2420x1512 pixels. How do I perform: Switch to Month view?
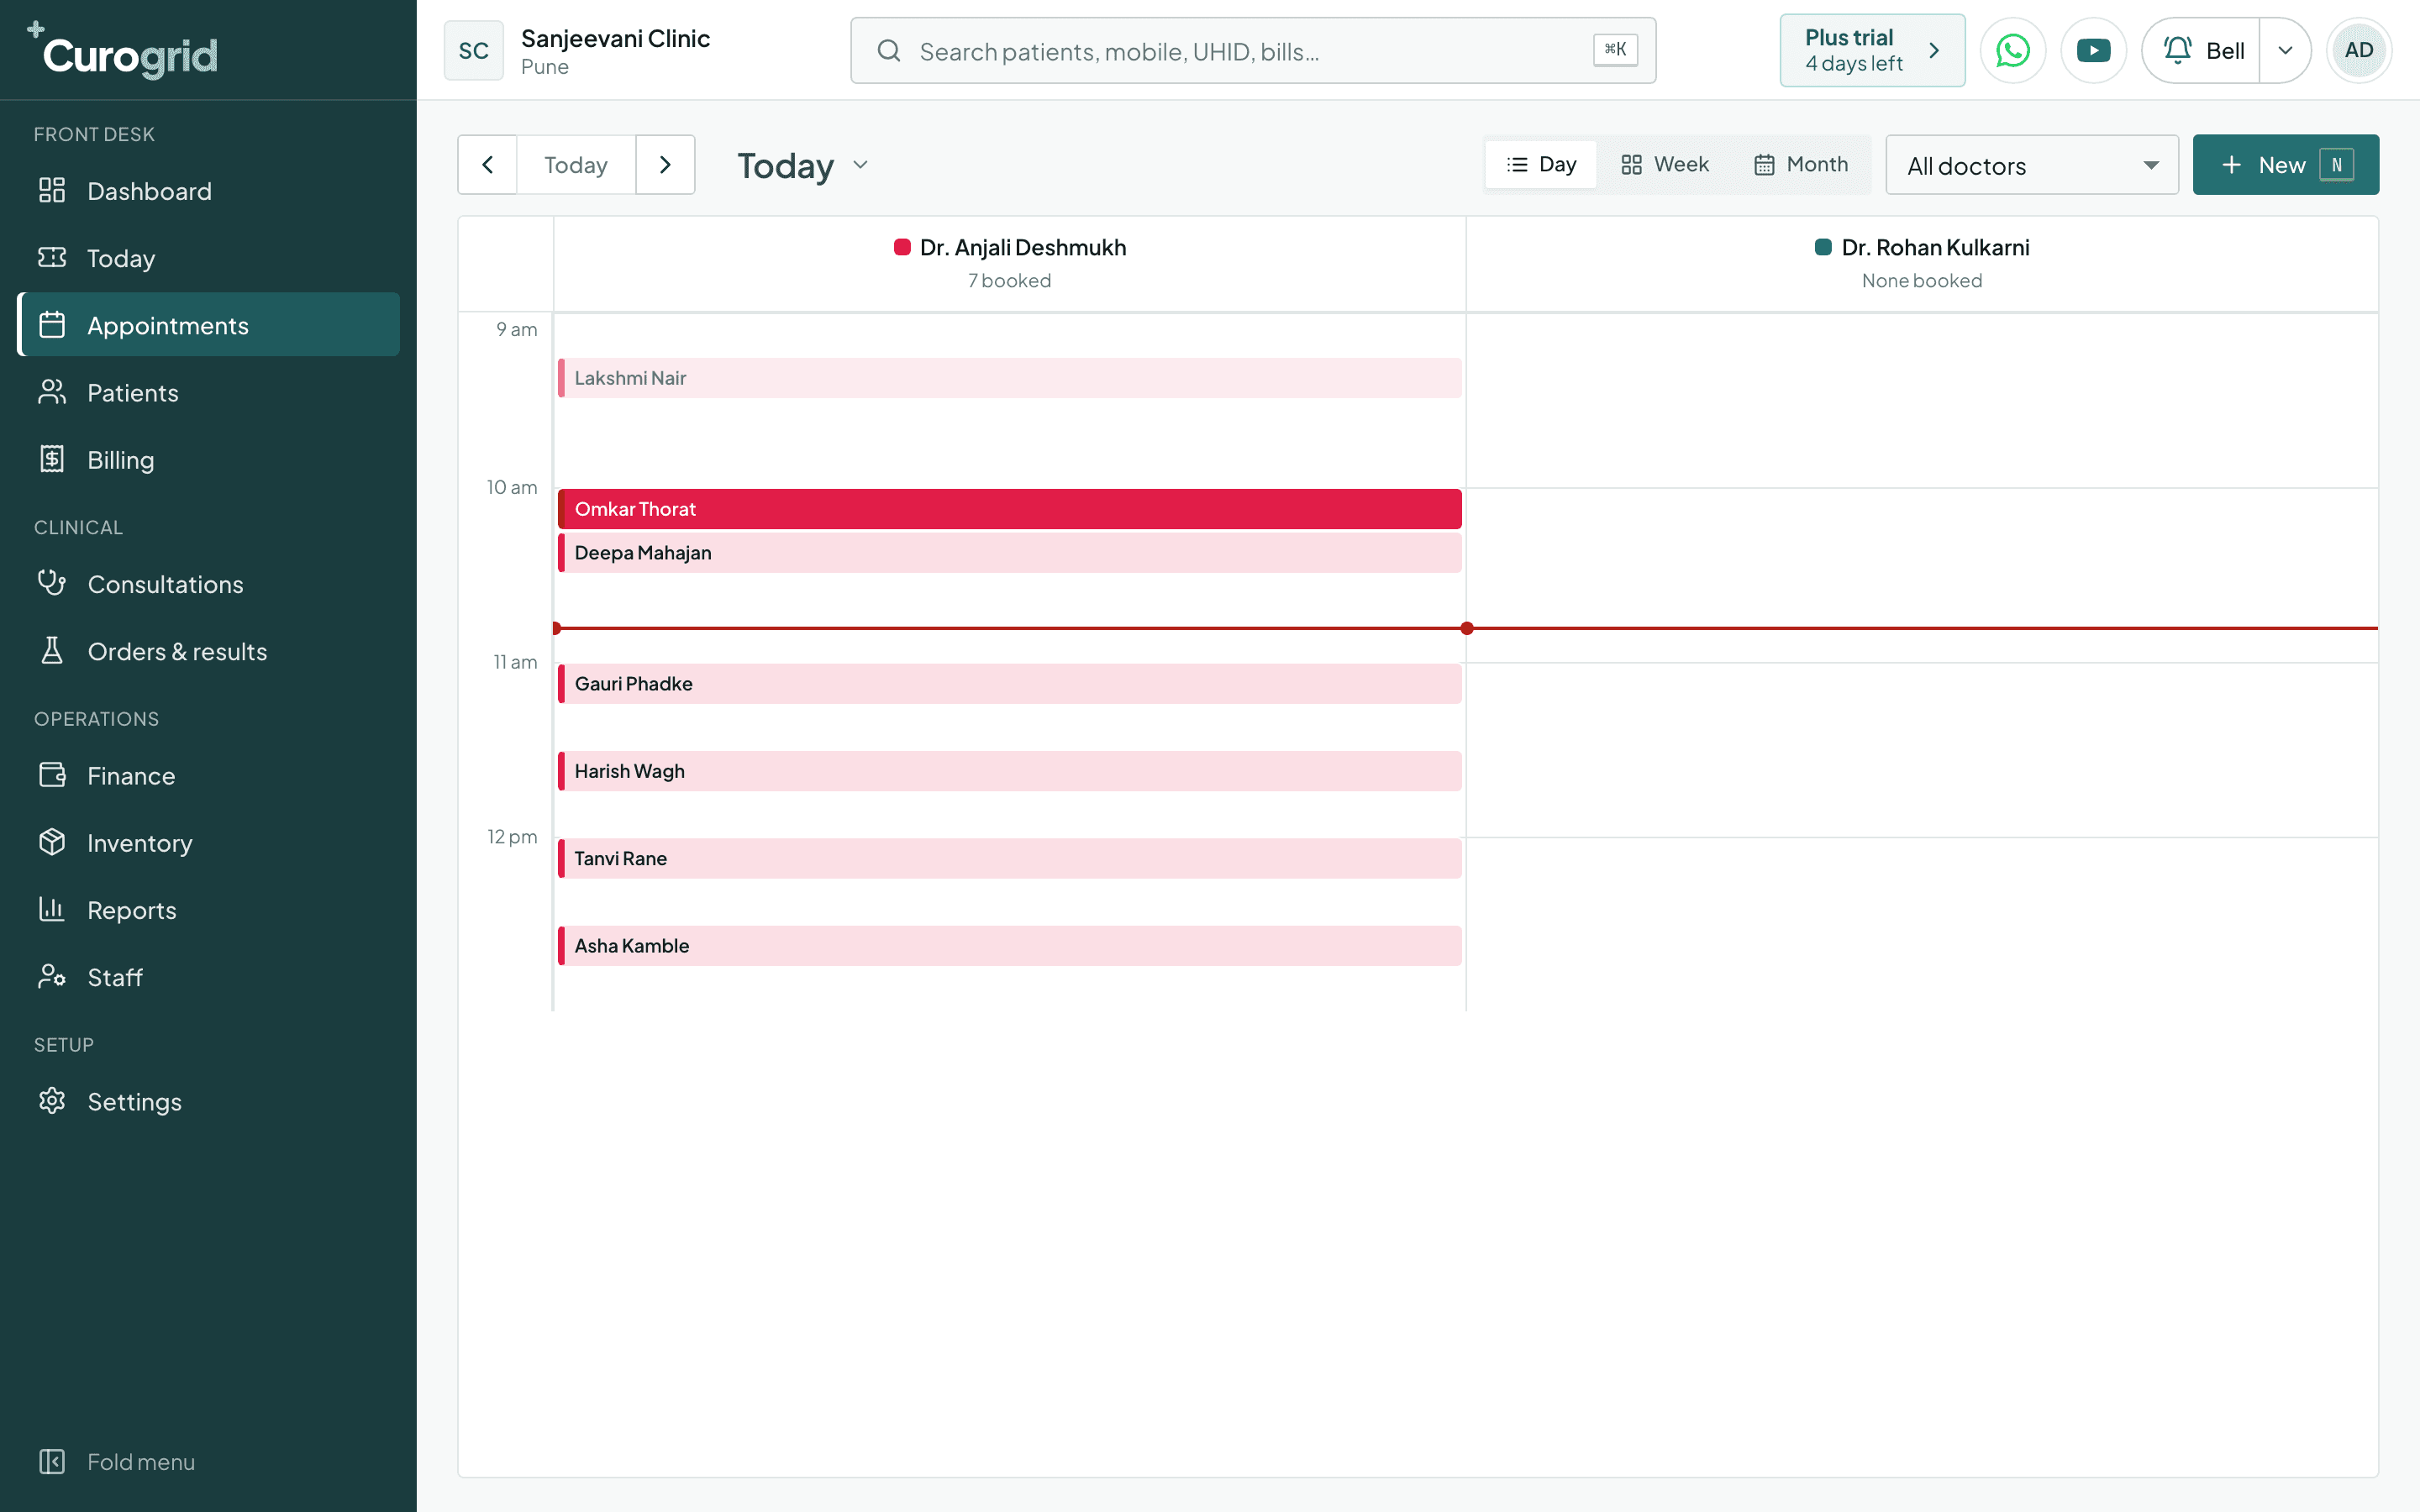1801,164
